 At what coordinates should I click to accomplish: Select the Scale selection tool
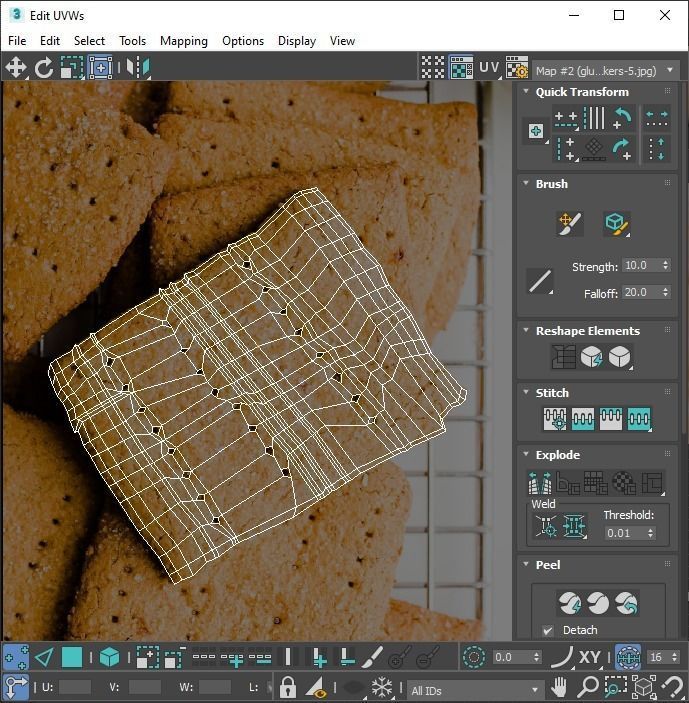click(72, 68)
